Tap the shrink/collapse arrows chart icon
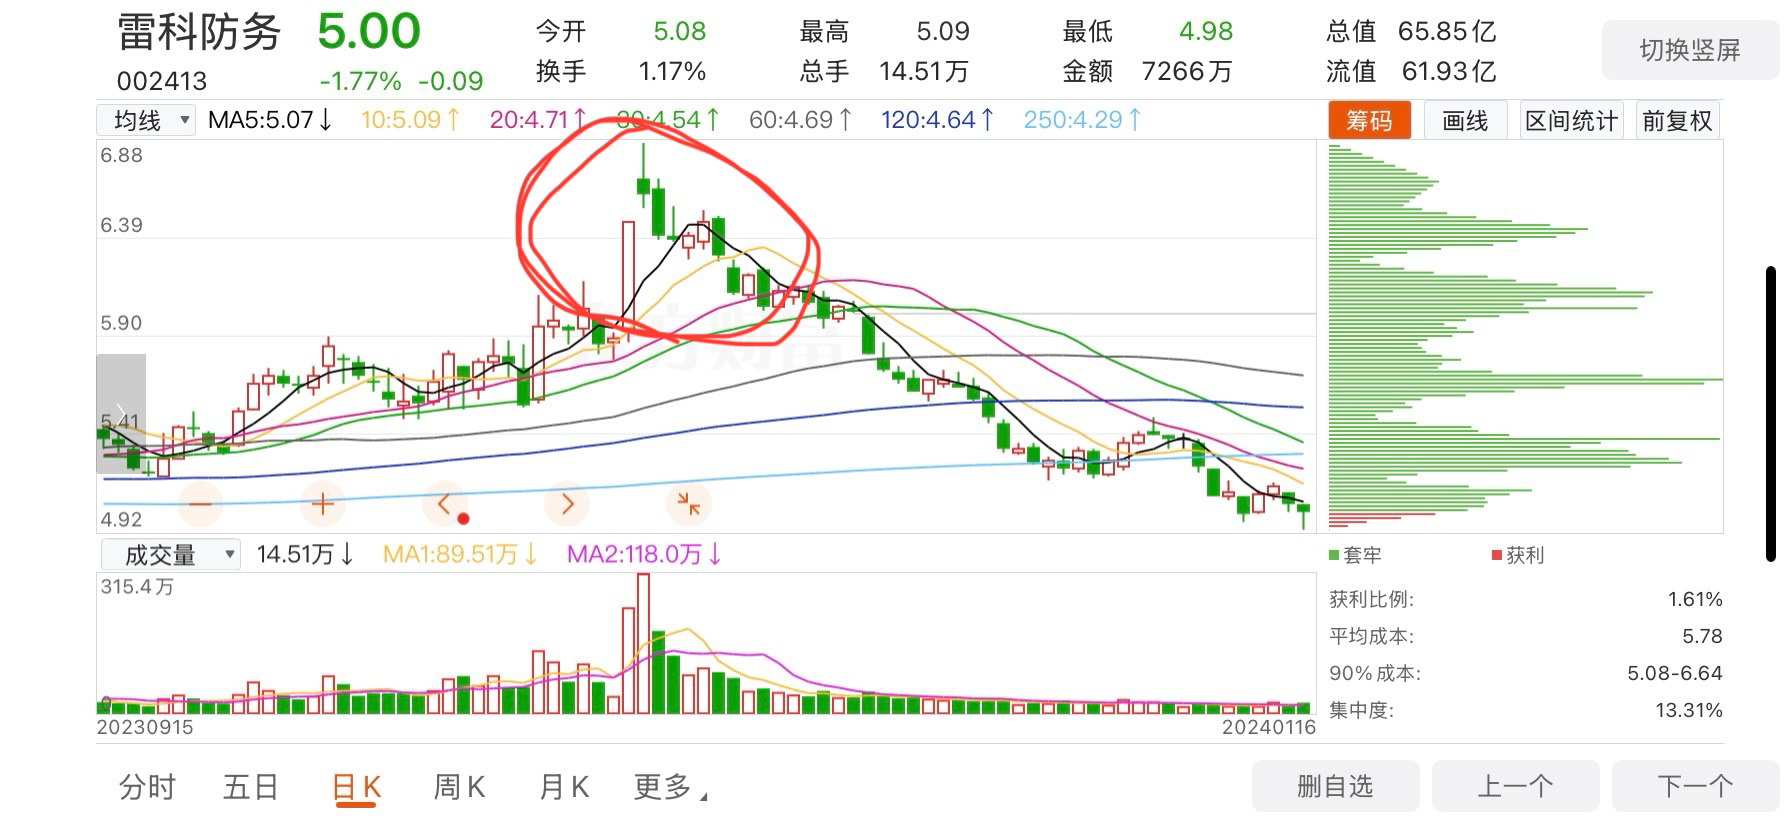Viewport: 1792px width, 828px height. pos(689,504)
